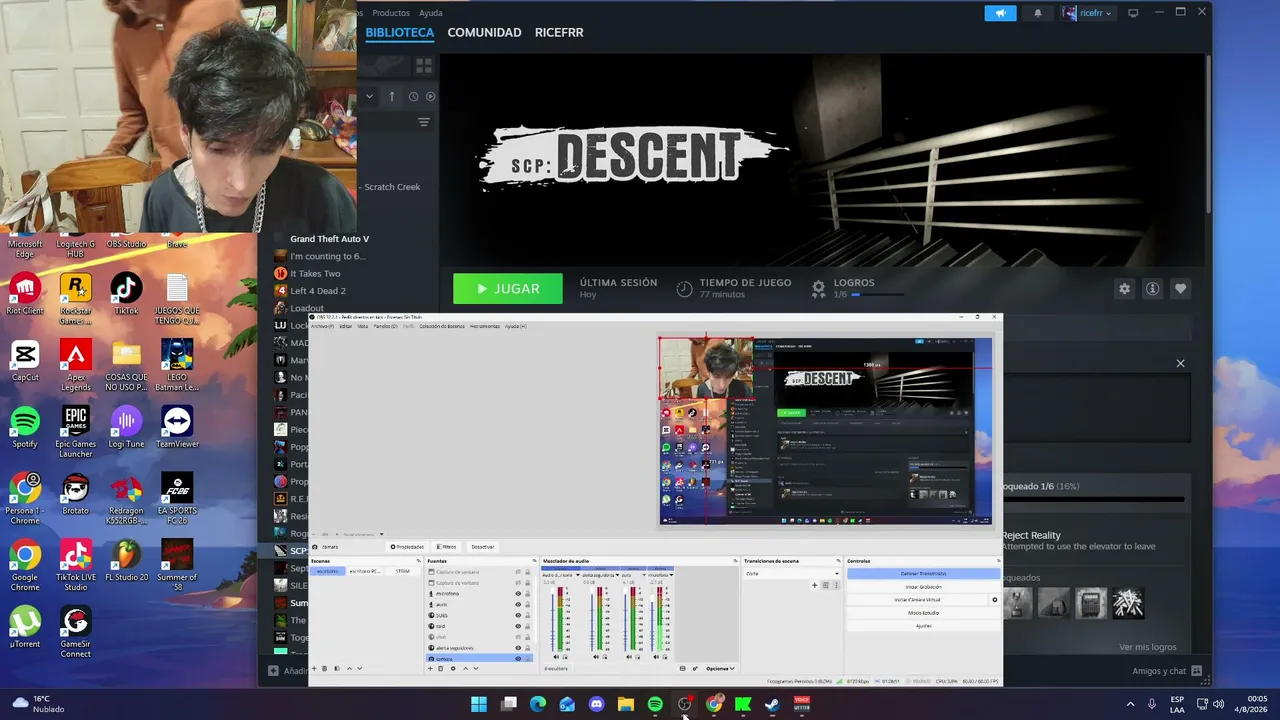Click the Steam announcements megaphone icon
The image size is (1280, 720).
pos(1000,13)
